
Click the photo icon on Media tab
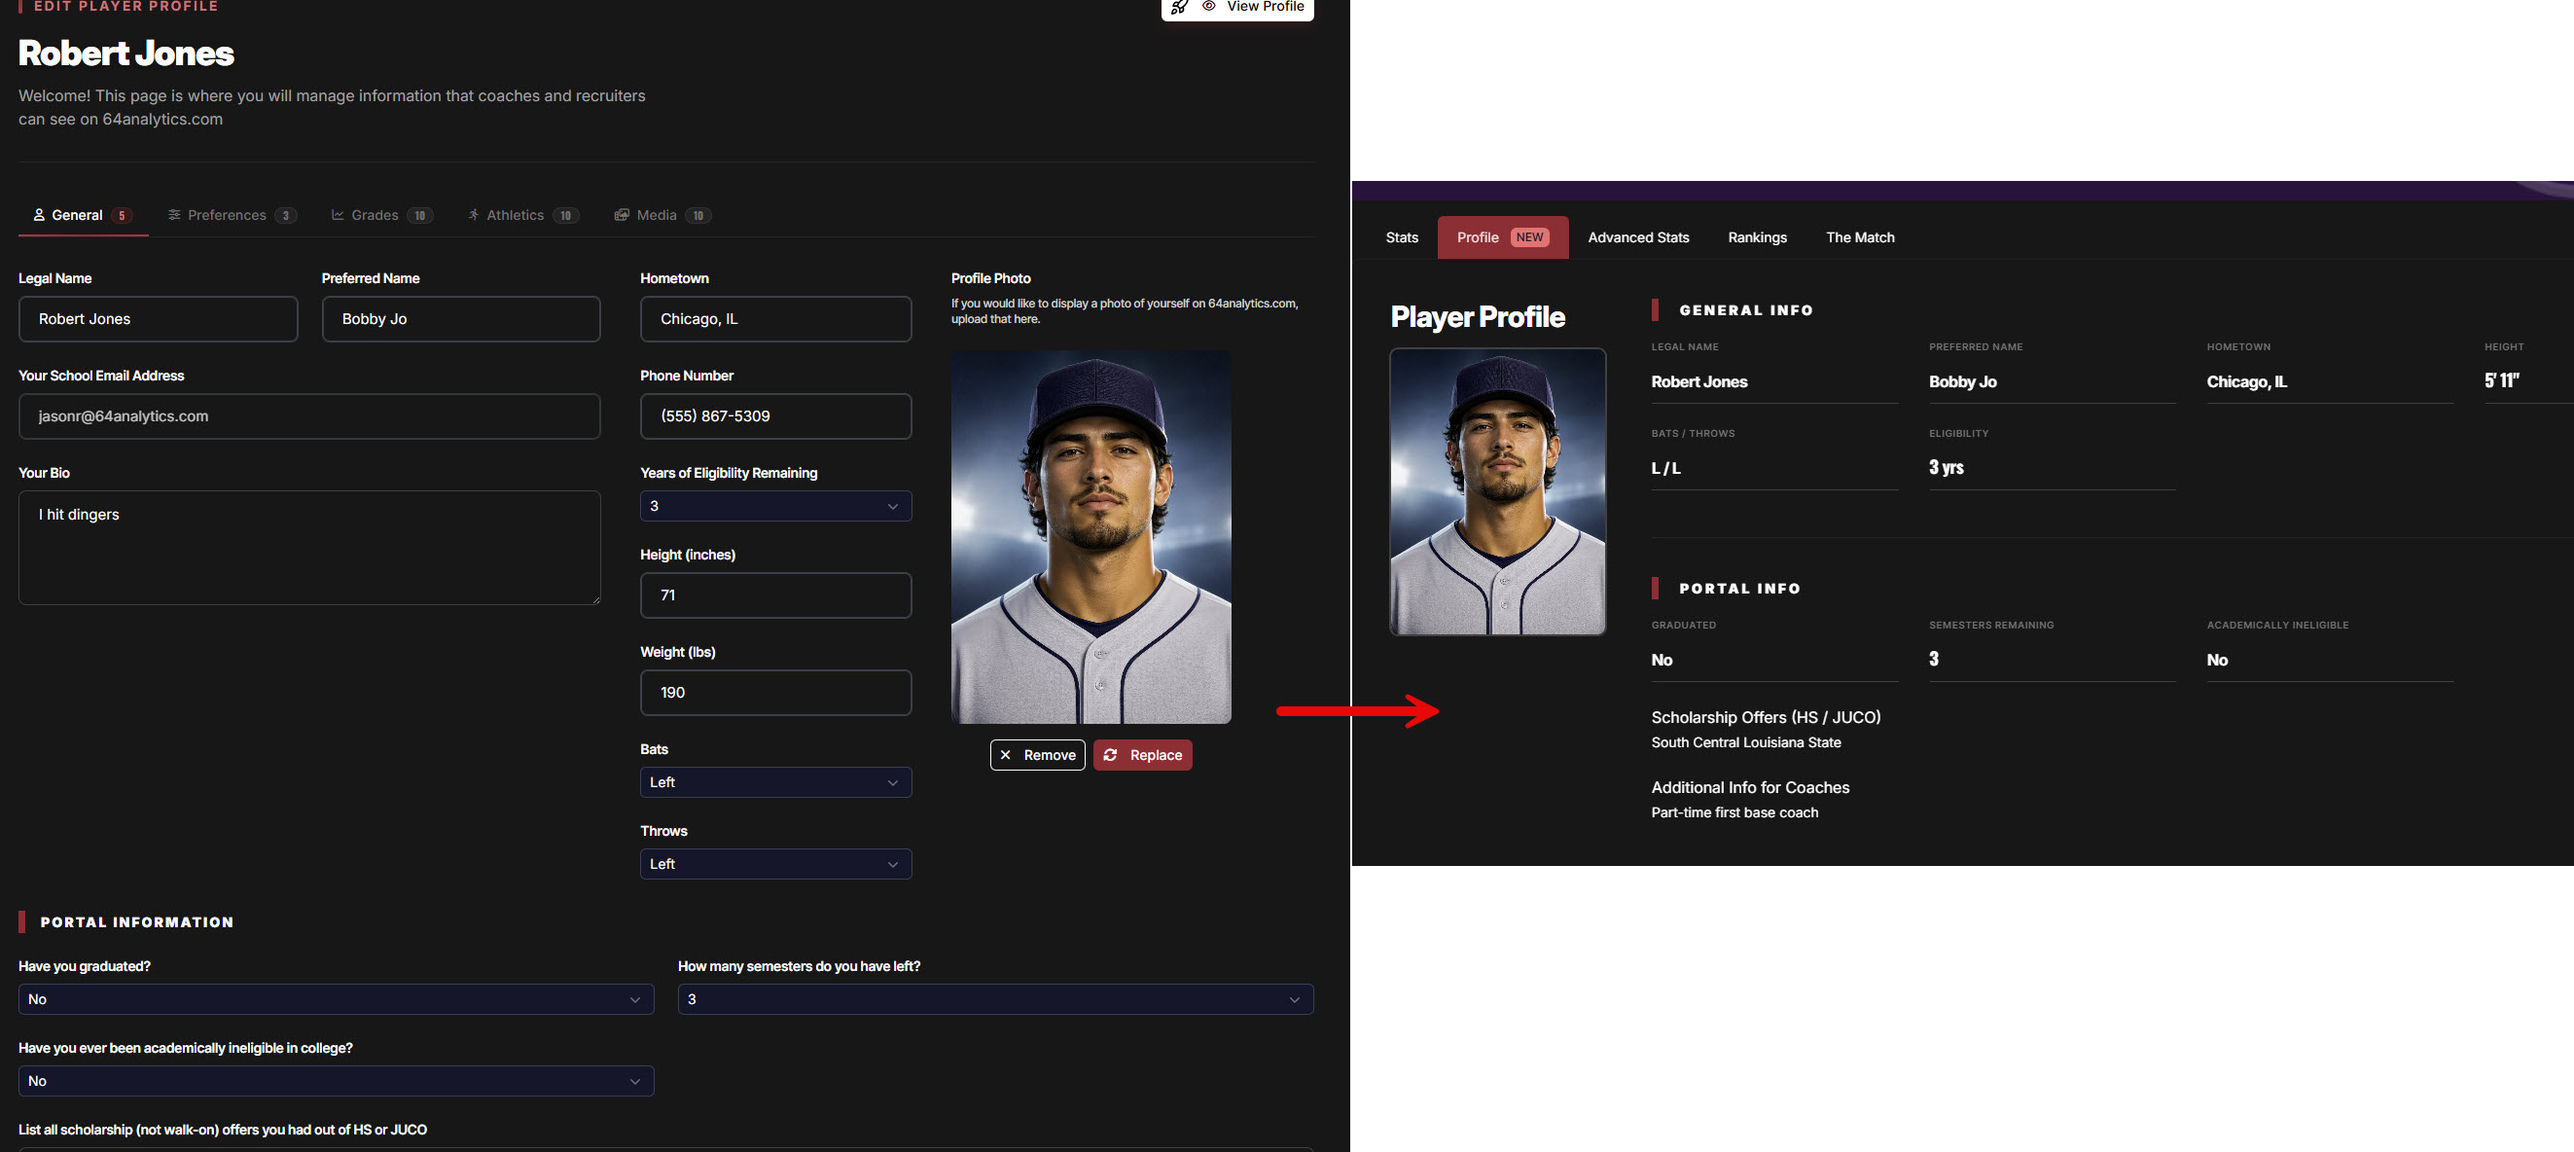tap(622, 214)
